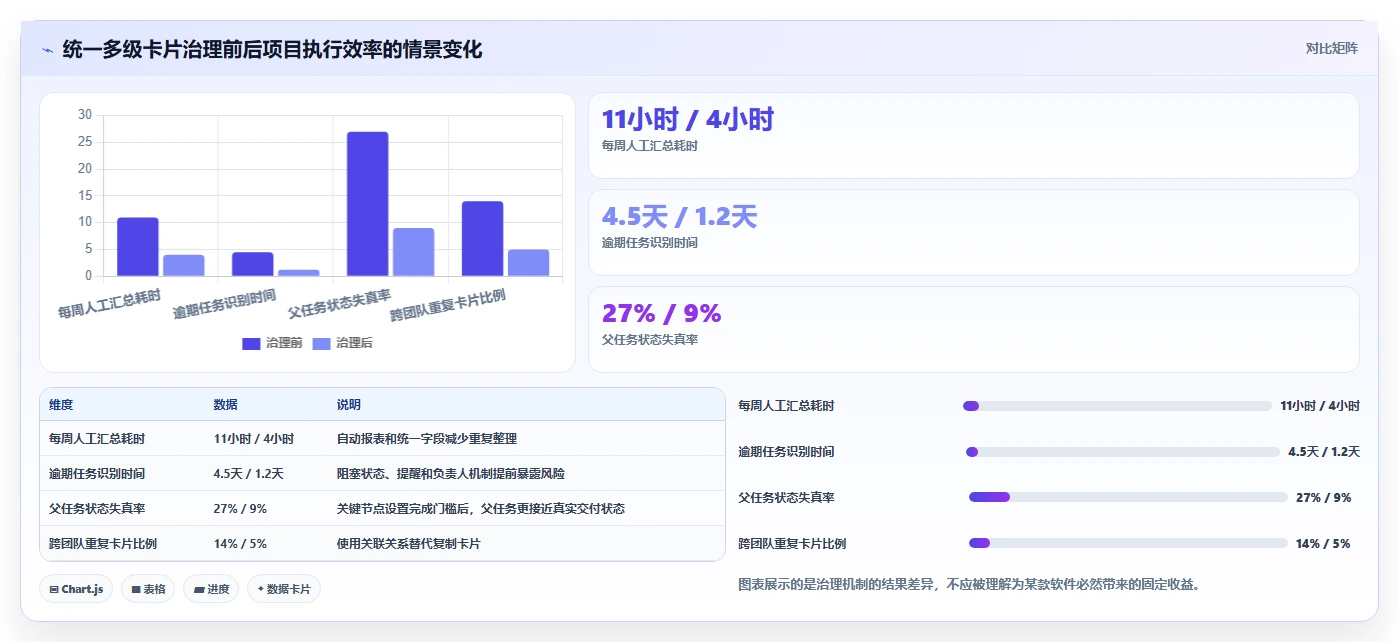The image size is (1399, 642).
Task: Click the footnote starting 图表展示的是治理机制
Action: [x=968, y=584]
